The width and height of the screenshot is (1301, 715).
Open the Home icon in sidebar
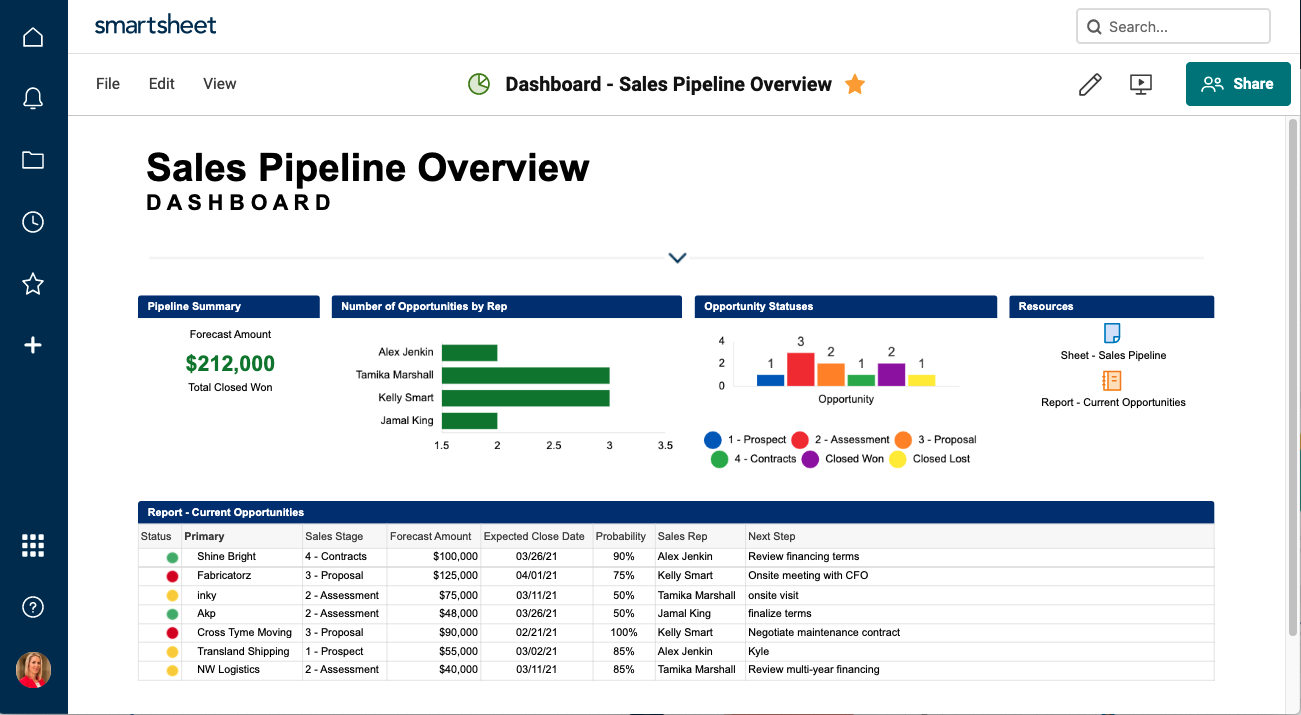pyautogui.click(x=33, y=37)
